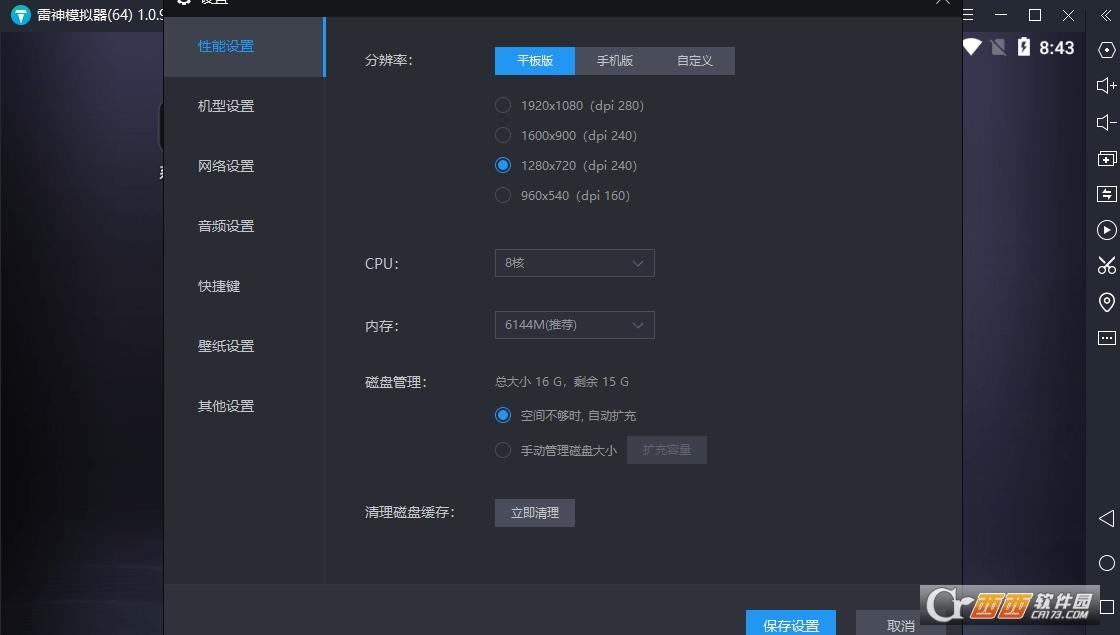Click the volume up icon in sidebar
The width and height of the screenshot is (1120, 635).
click(1106, 86)
